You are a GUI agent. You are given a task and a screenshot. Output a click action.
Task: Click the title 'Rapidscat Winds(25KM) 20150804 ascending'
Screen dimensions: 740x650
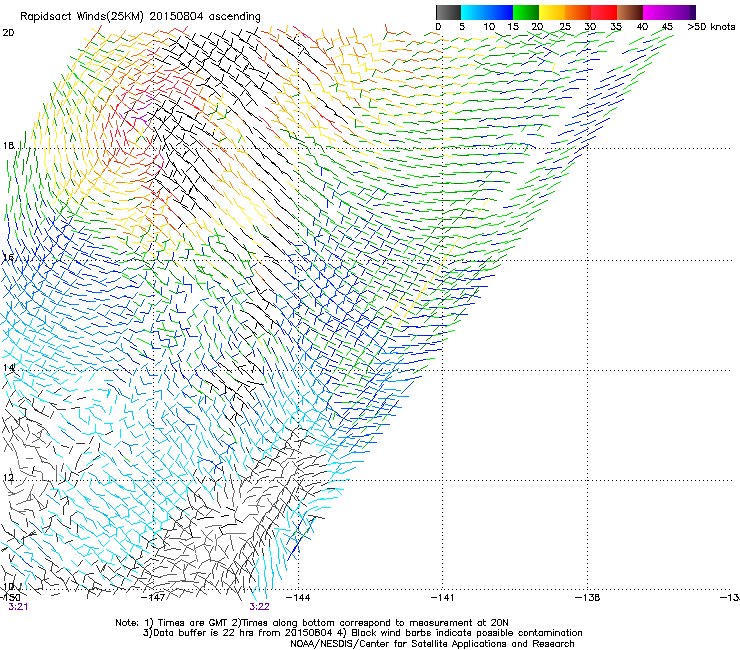(x=140, y=17)
